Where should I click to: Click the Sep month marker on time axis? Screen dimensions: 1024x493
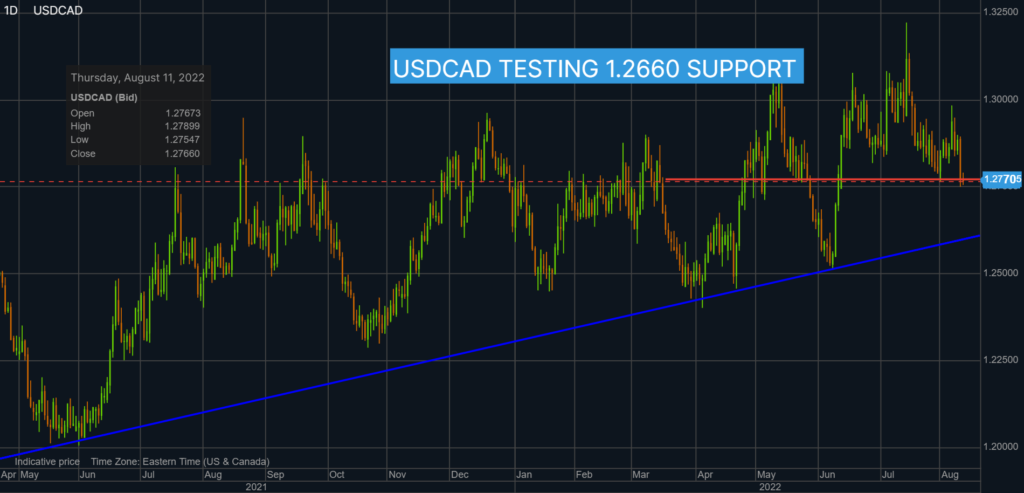(277, 476)
